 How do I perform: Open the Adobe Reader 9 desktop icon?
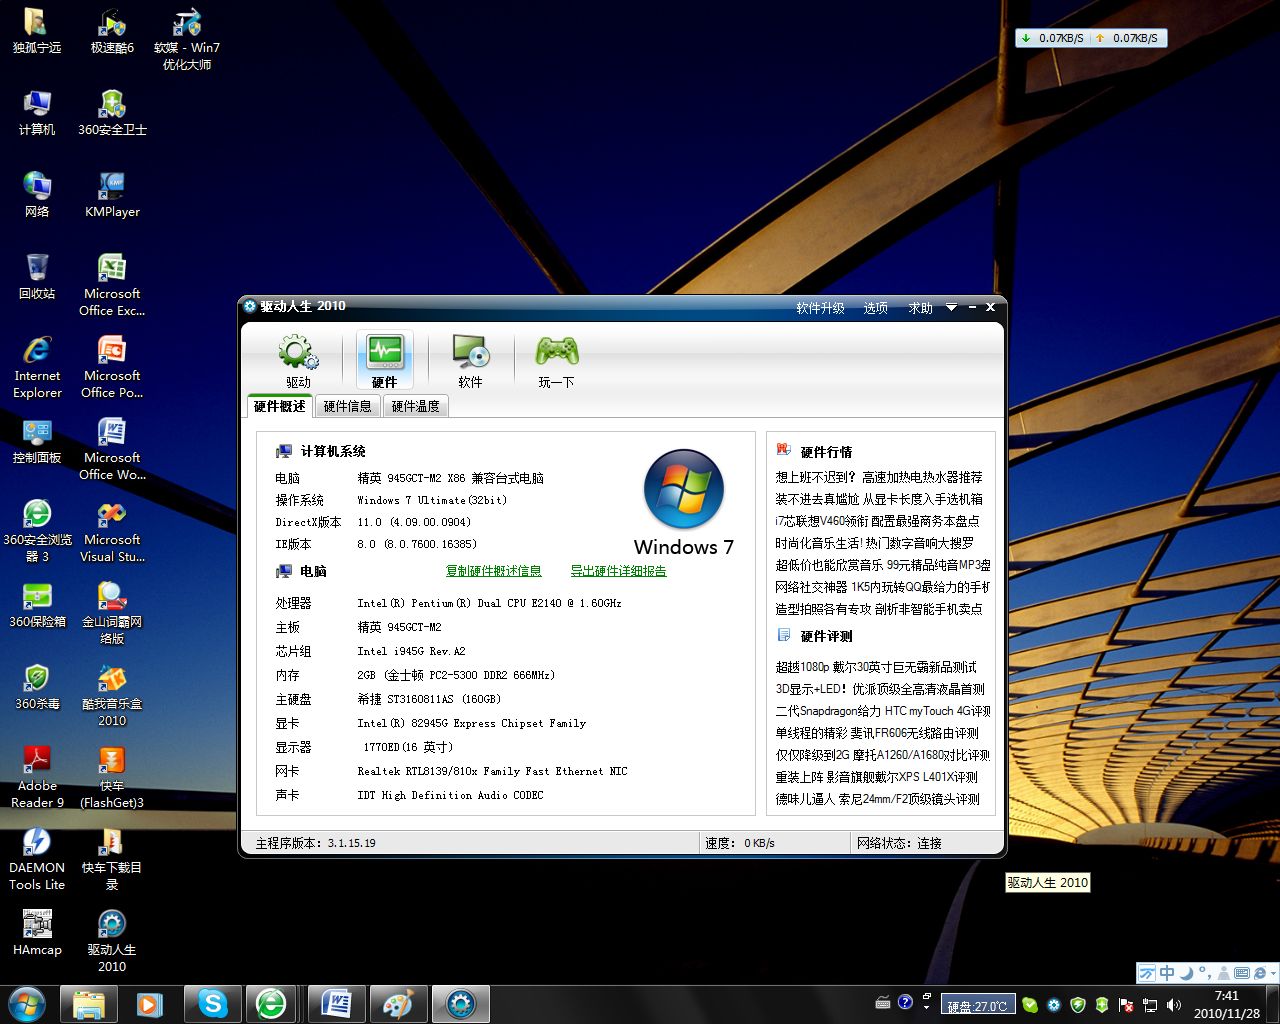pos(37,777)
